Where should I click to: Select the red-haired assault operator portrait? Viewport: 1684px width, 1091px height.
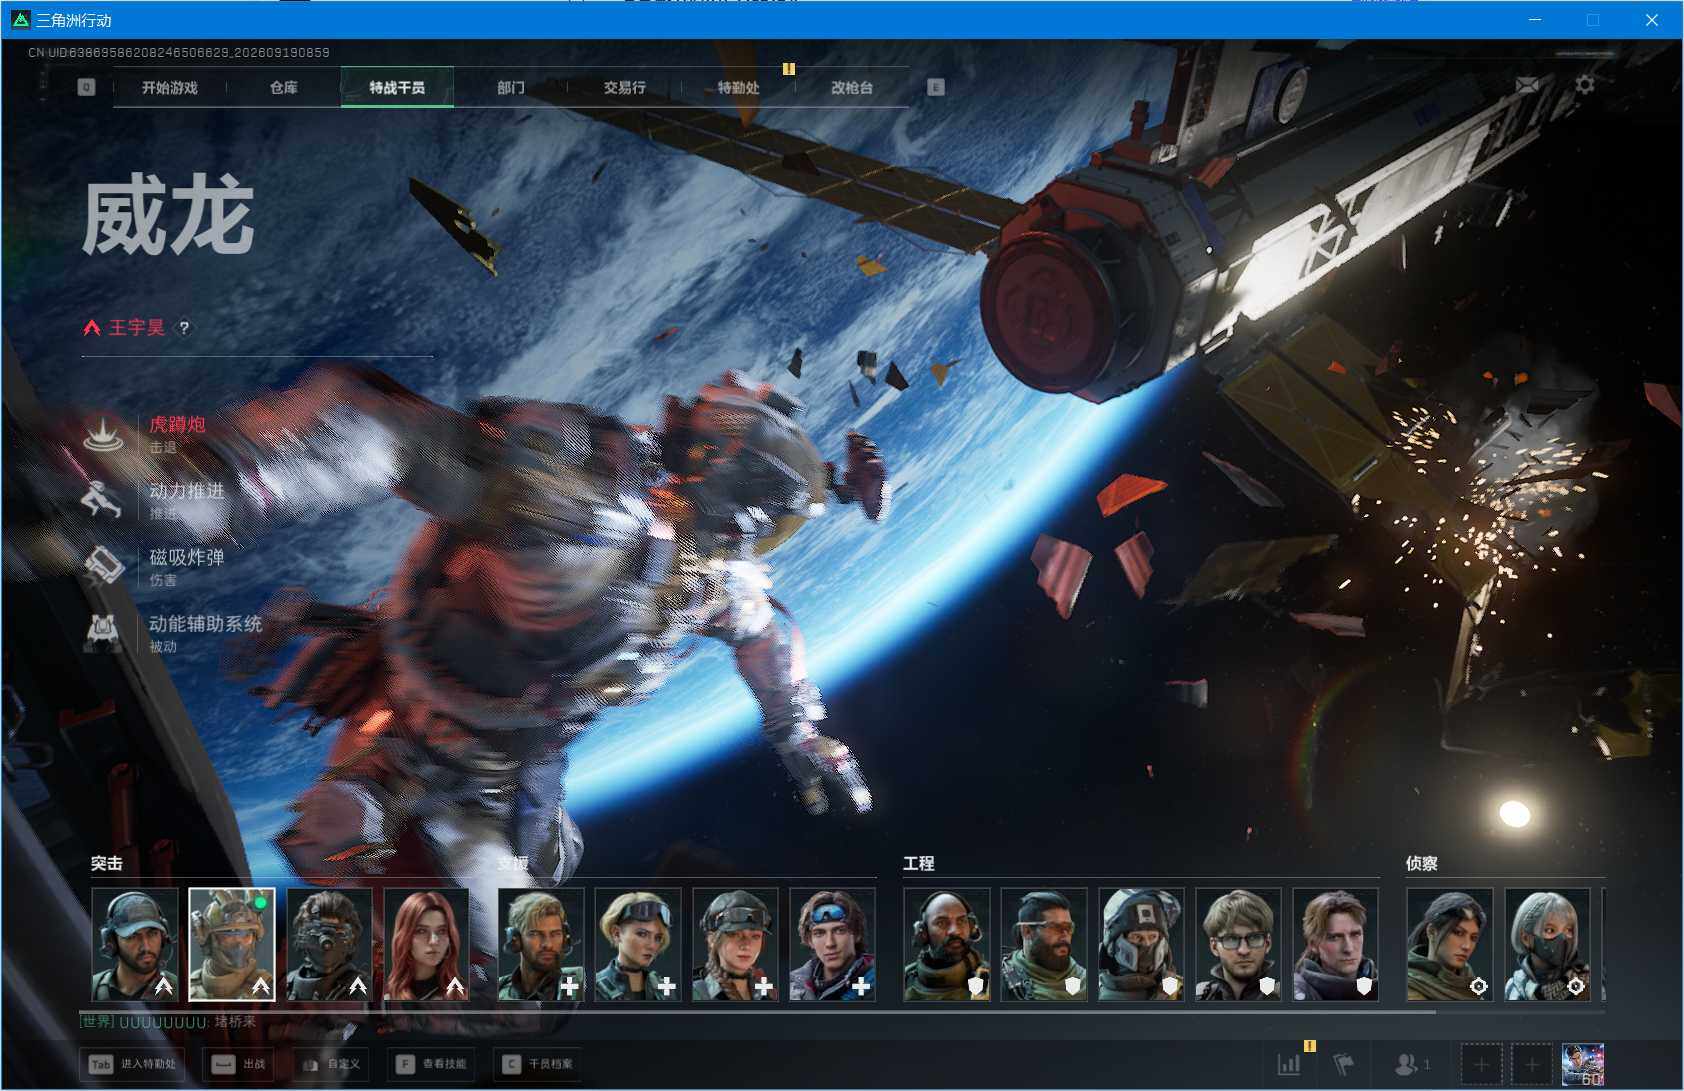[426, 944]
